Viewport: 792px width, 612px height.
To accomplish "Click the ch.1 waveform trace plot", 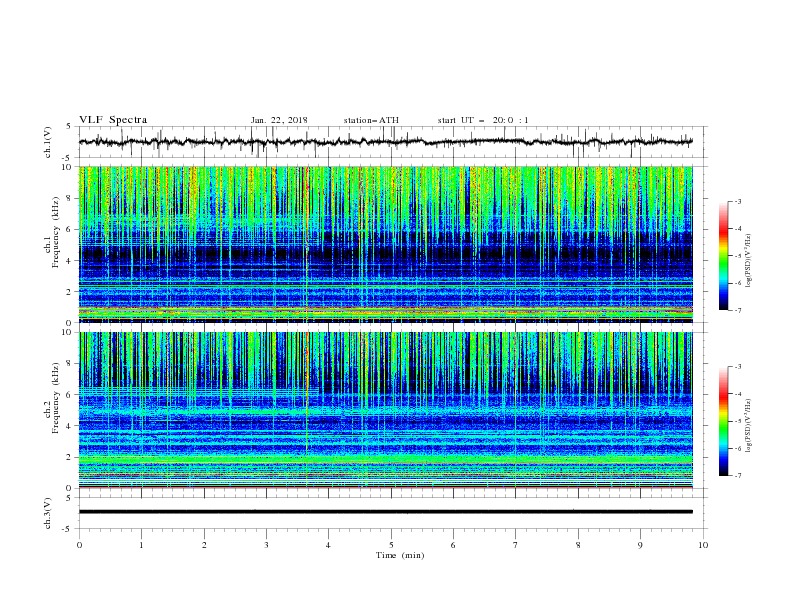I will [385, 142].
